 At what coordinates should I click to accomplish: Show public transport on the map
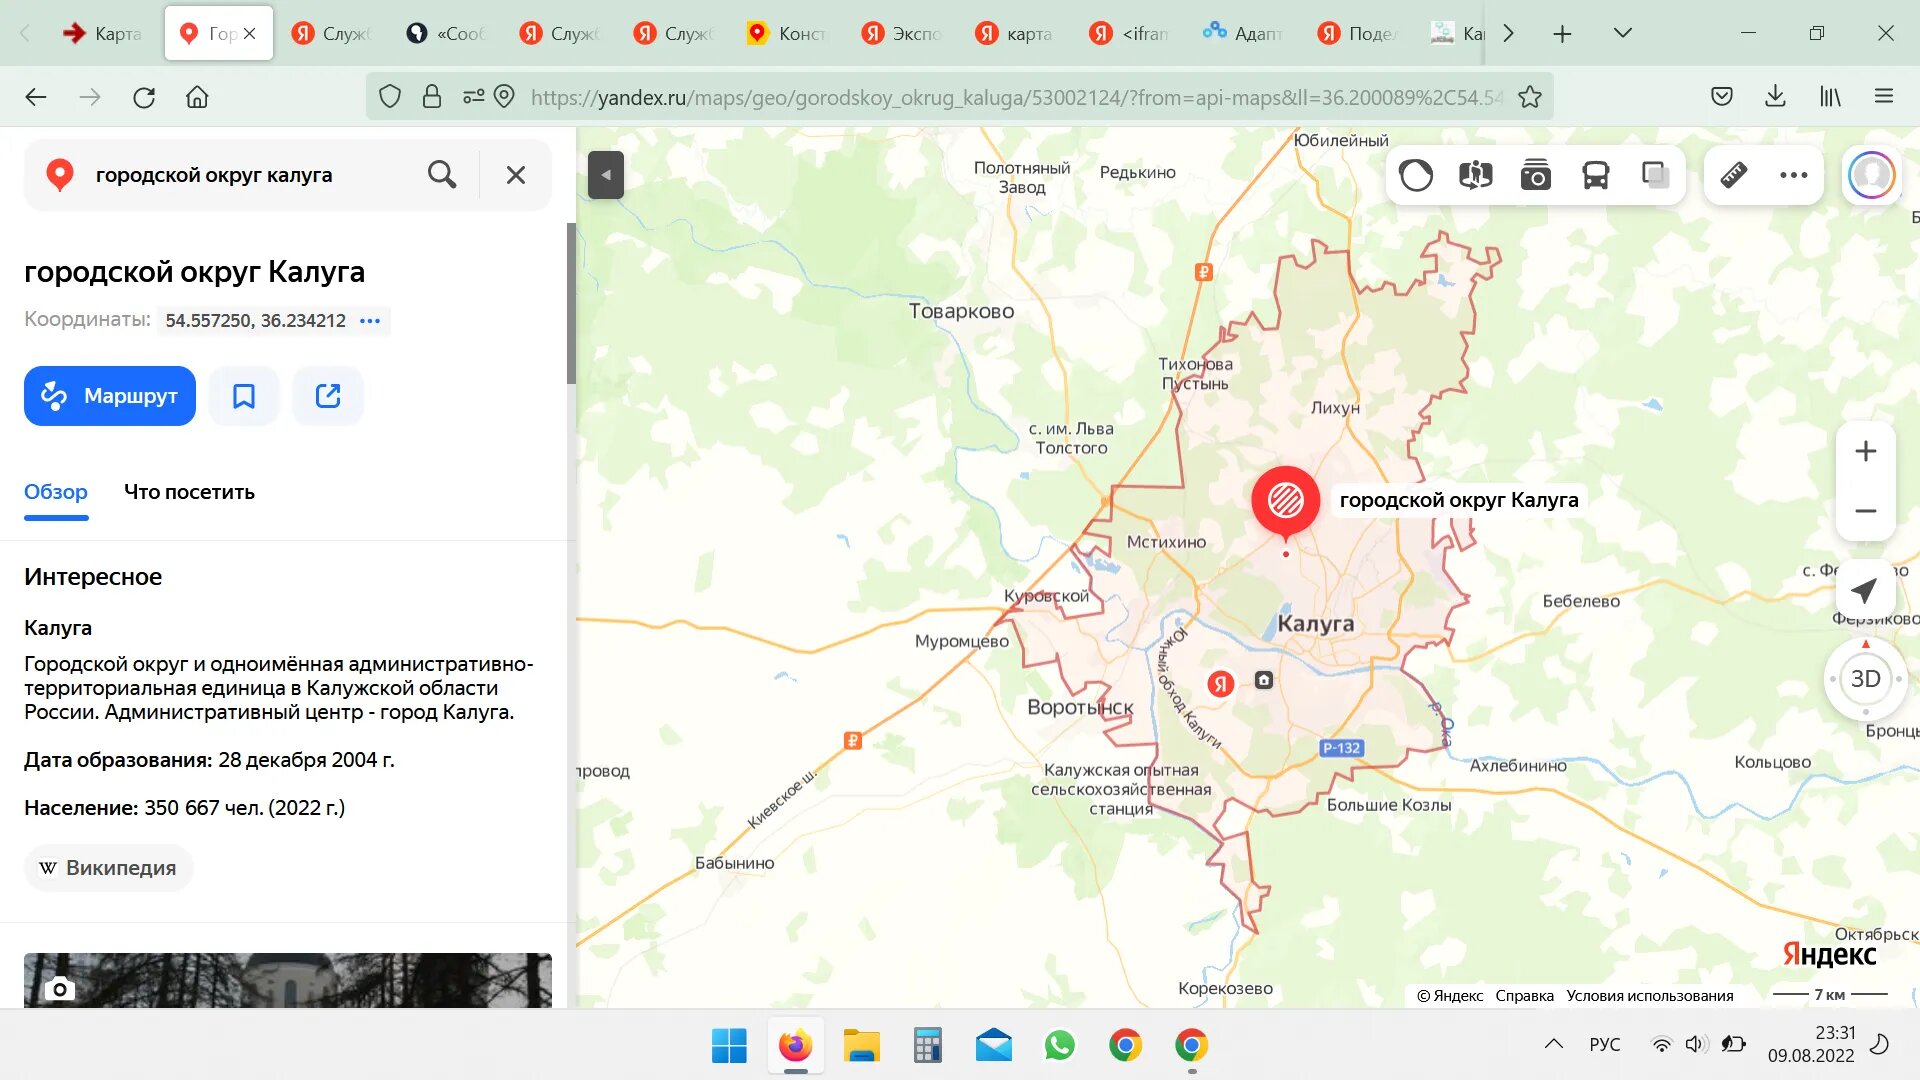[x=1595, y=176]
